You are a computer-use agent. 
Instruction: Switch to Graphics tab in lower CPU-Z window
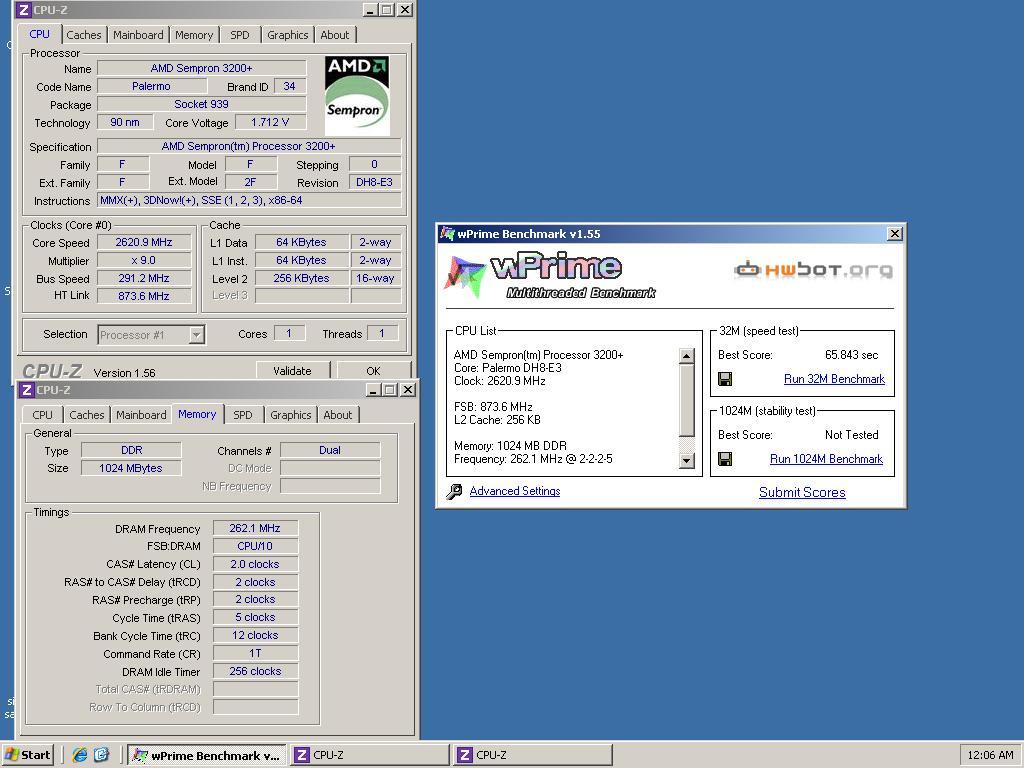pyautogui.click(x=291, y=415)
